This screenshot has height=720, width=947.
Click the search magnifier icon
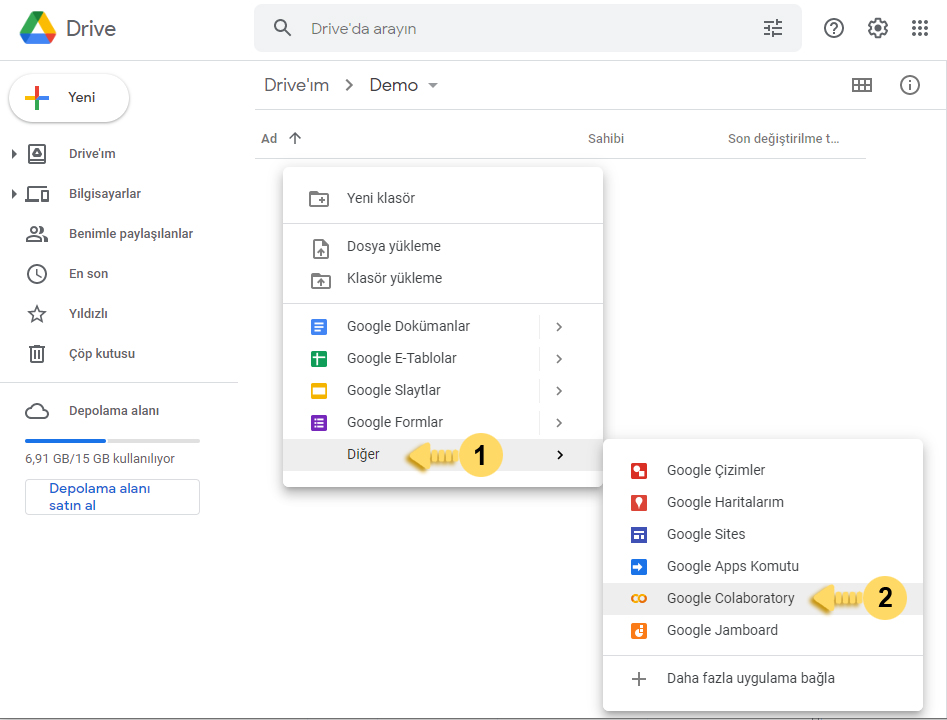282,28
